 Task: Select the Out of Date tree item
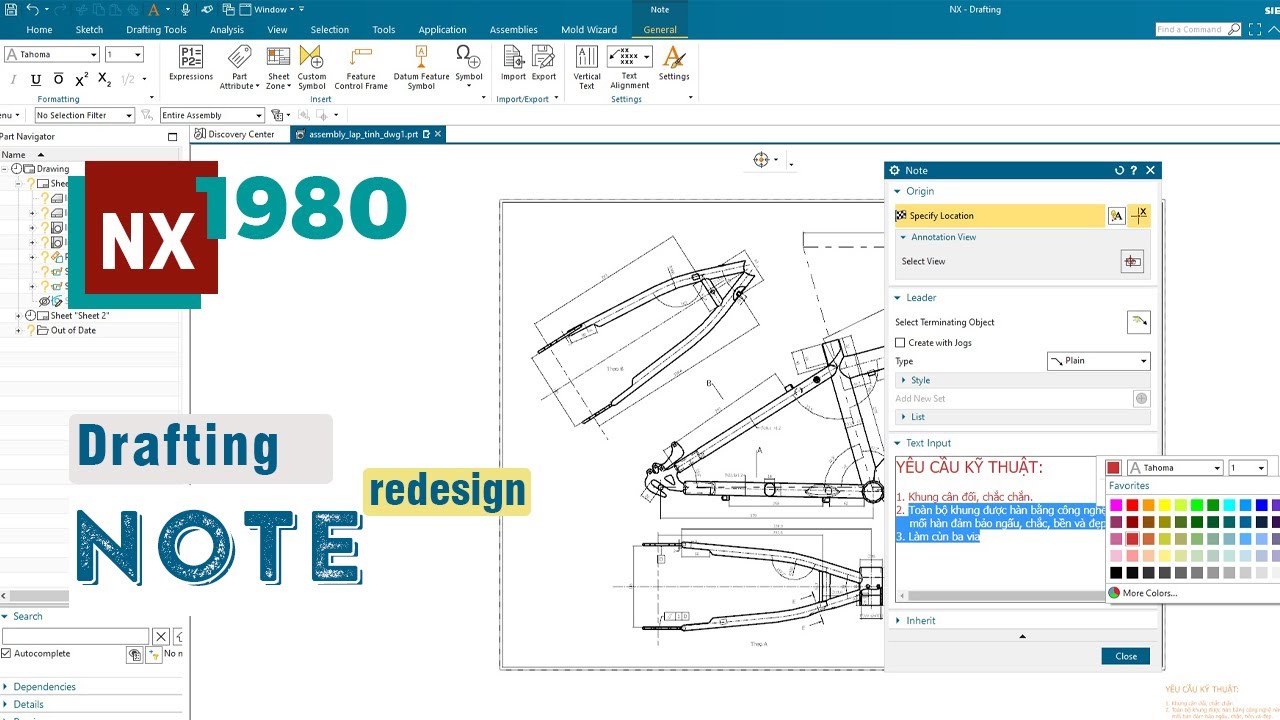[x=73, y=330]
